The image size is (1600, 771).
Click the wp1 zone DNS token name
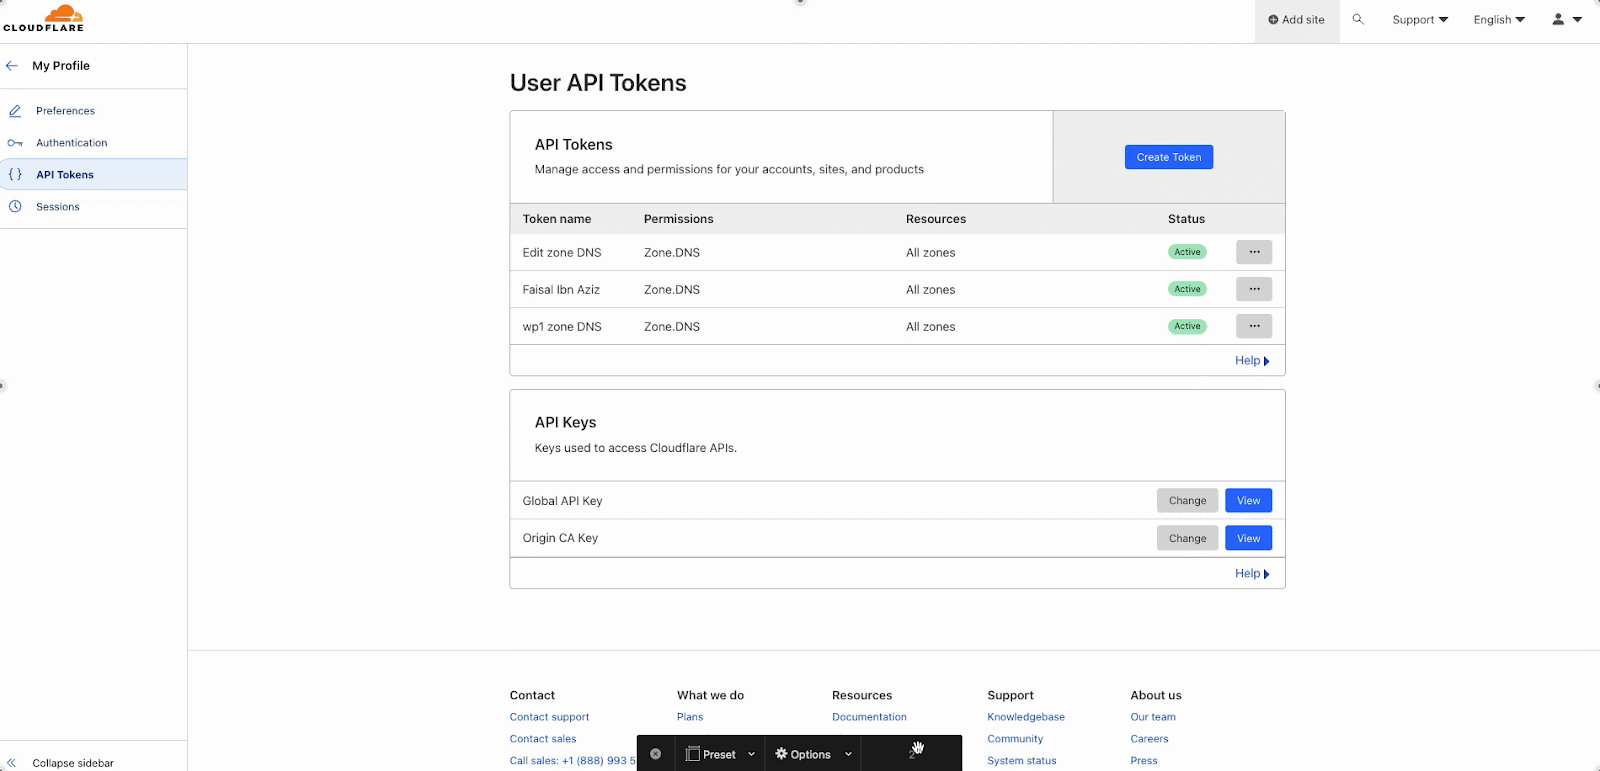(x=562, y=327)
